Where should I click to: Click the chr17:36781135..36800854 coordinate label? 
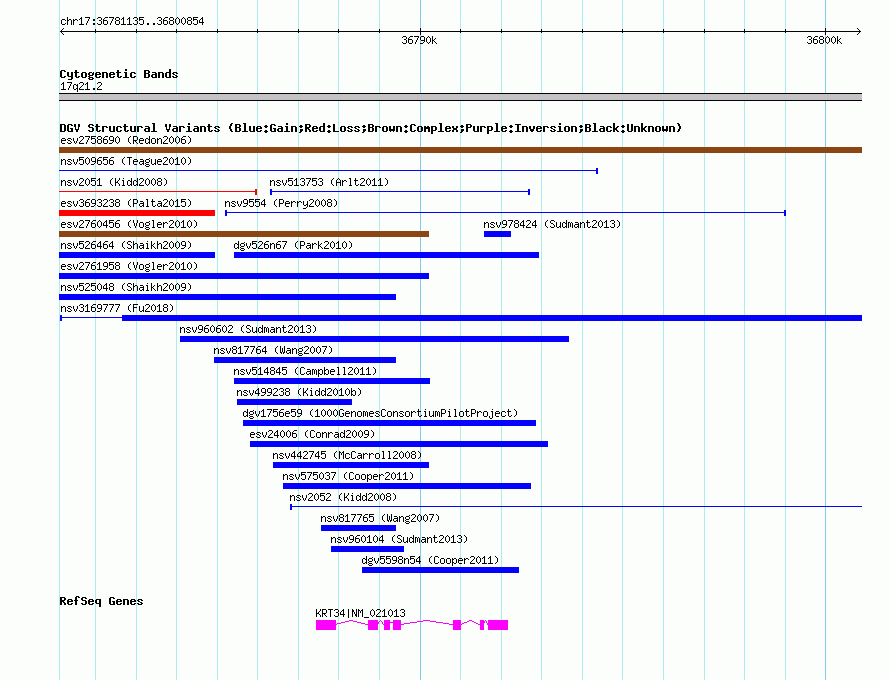click(x=132, y=21)
